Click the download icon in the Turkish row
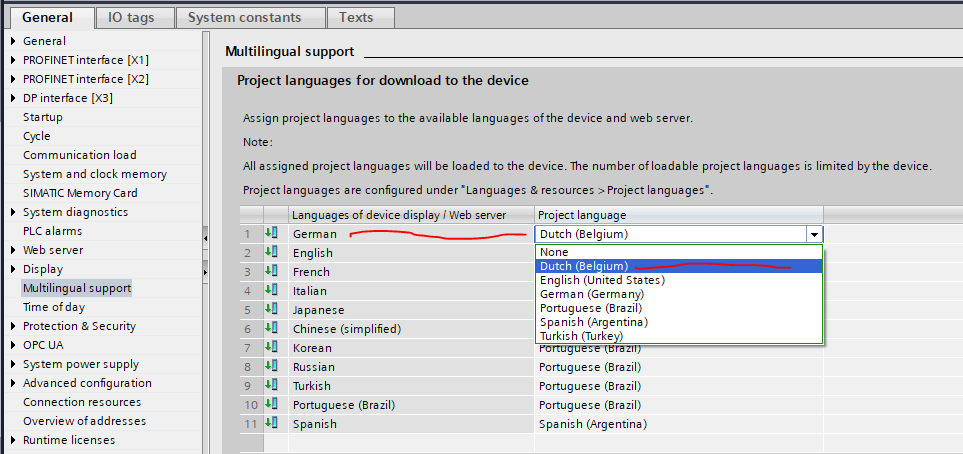 click(x=272, y=386)
